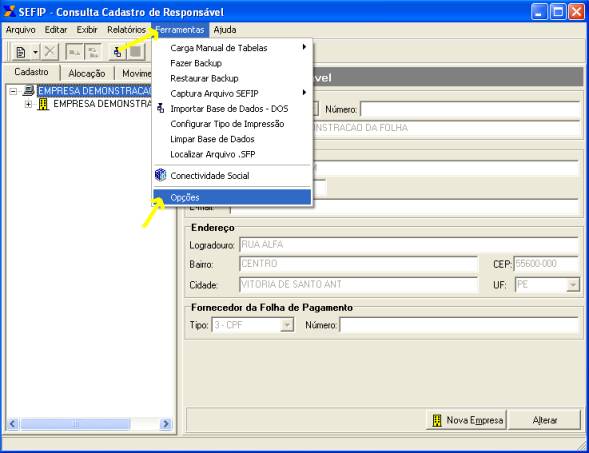Select Importar Base de Dados - DOS
The height and width of the screenshot is (453, 589).
click(232, 109)
